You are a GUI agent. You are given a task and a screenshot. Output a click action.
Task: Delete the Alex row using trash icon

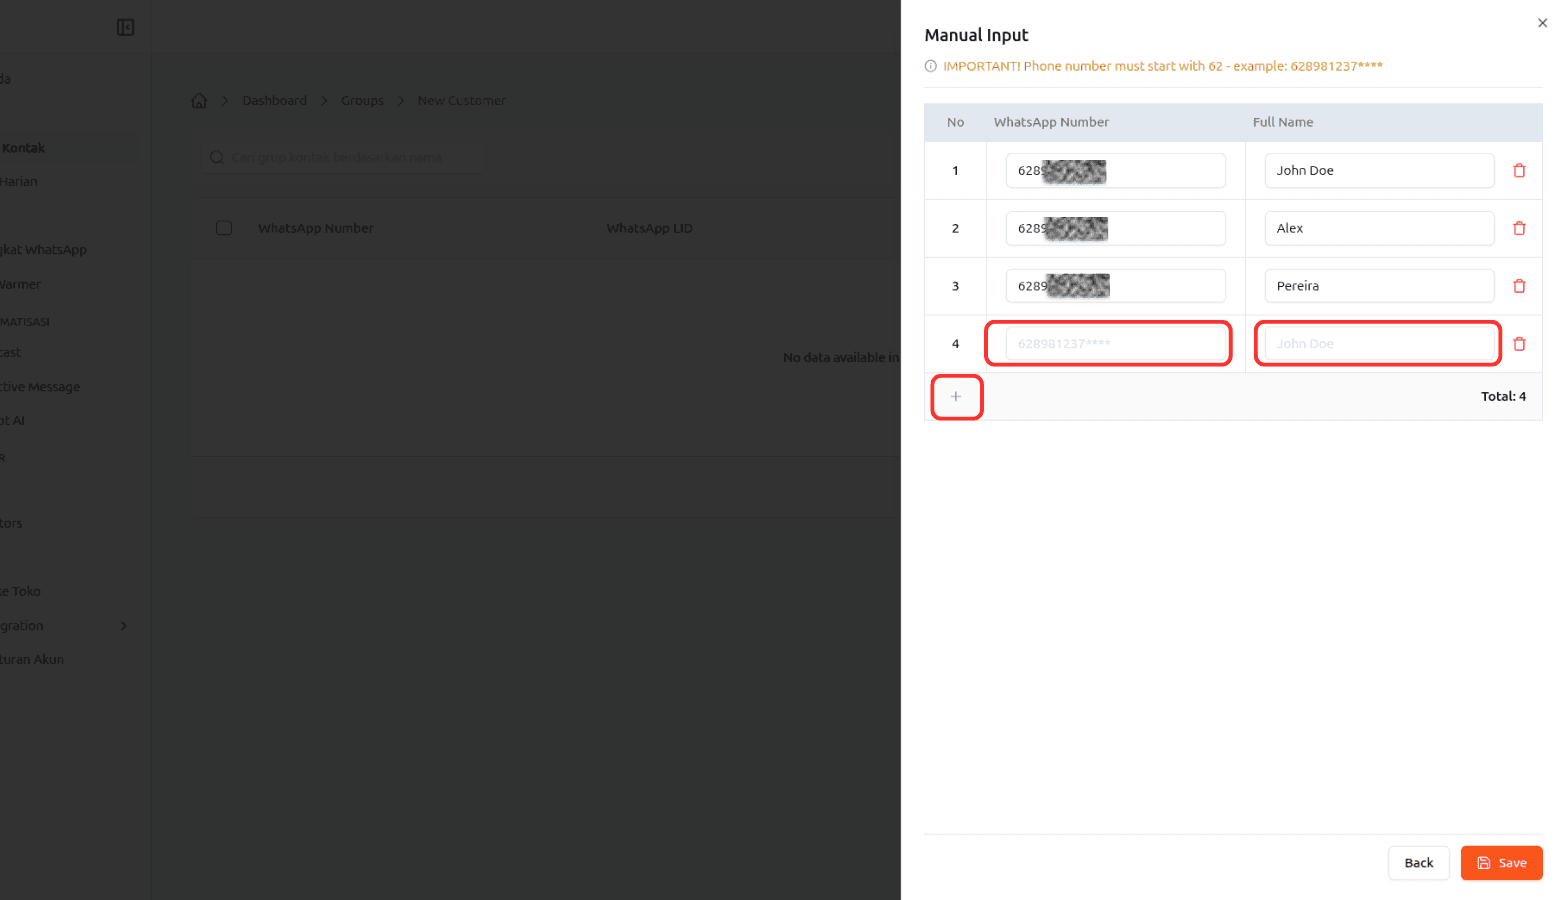(1519, 229)
